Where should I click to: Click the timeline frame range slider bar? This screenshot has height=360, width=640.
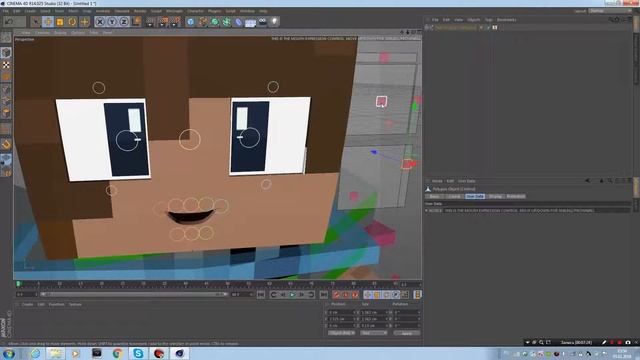tap(134, 294)
